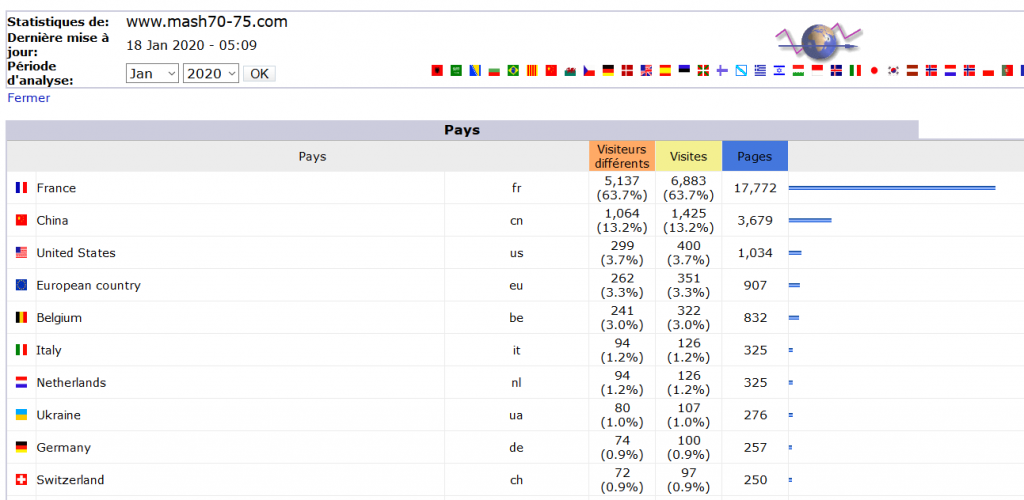This screenshot has width=1024, height=500.
Task: Choose the Saudi Arabian green flag icon
Action: coord(456,70)
